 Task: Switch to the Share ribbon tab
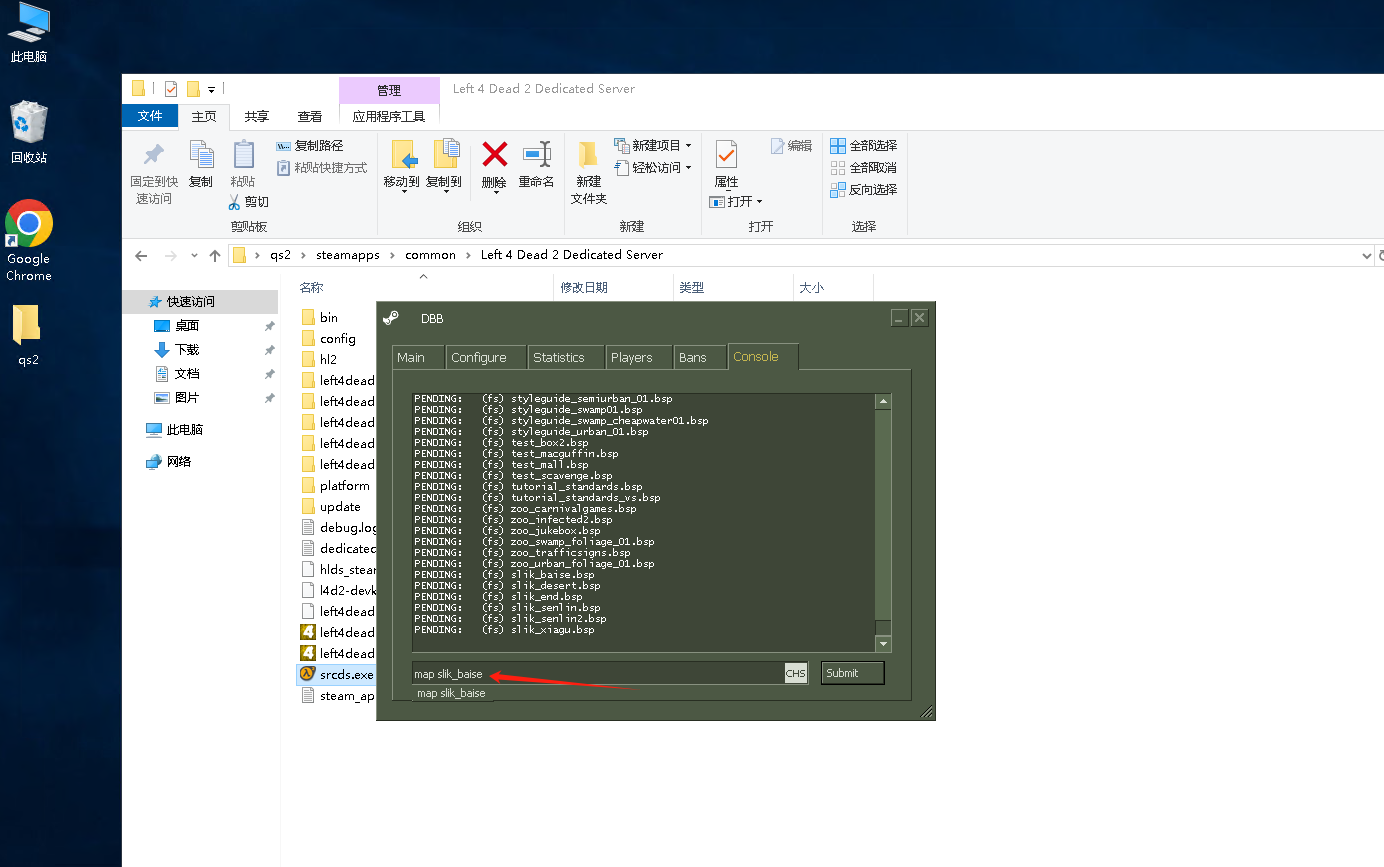click(x=257, y=117)
